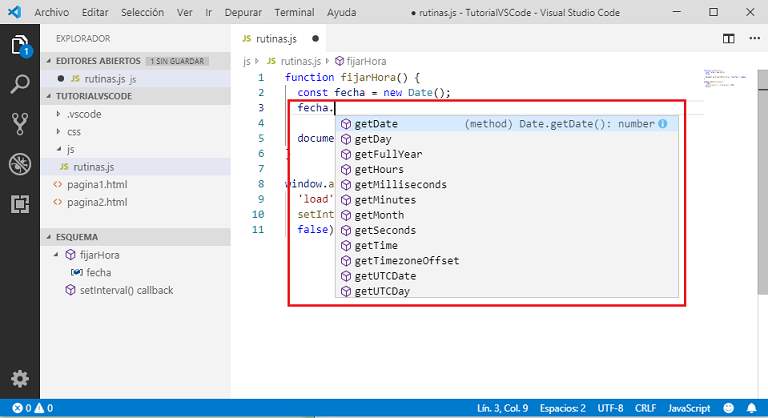The image size is (768, 418).
Task: Open the Editar menu
Action: click(x=95, y=12)
